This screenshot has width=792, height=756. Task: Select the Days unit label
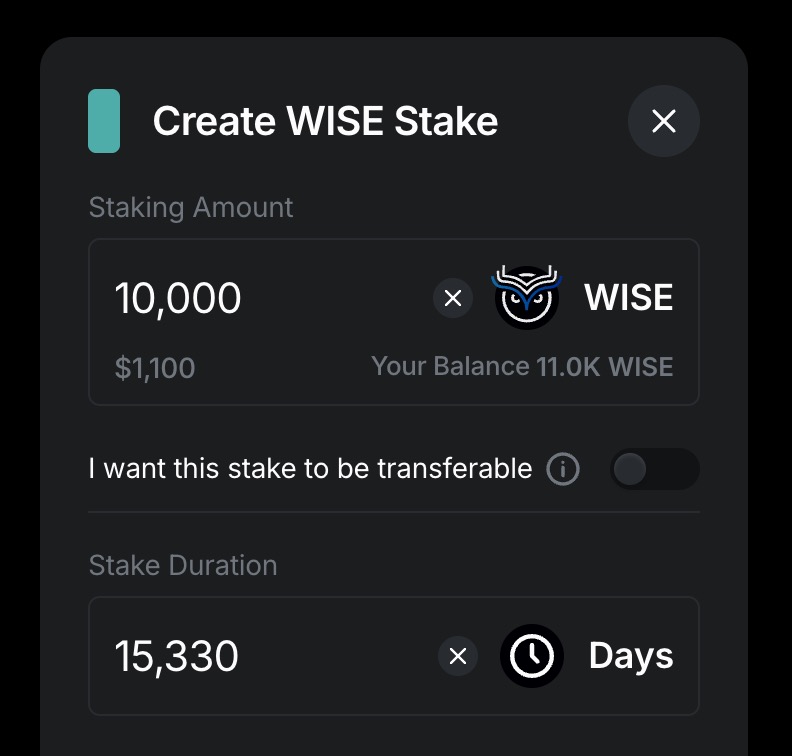[630, 656]
